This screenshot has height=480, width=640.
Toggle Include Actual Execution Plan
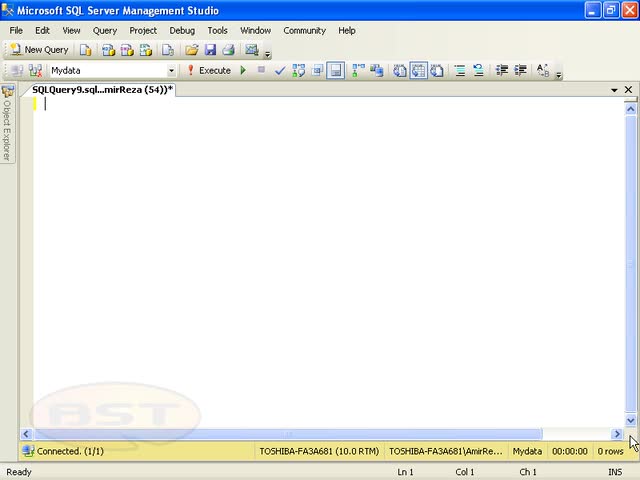(358, 71)
